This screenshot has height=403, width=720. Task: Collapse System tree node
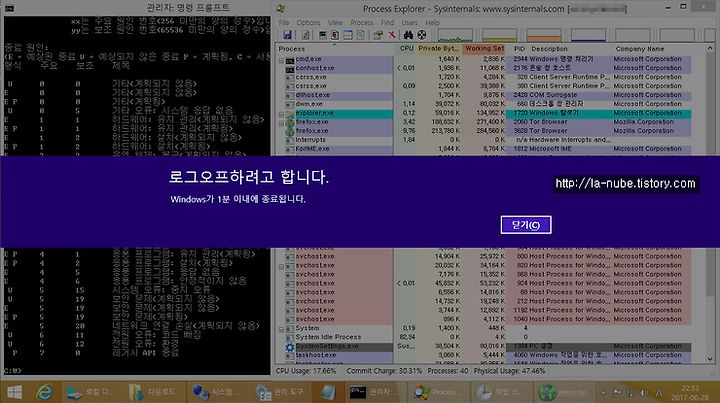click(281, 329)
